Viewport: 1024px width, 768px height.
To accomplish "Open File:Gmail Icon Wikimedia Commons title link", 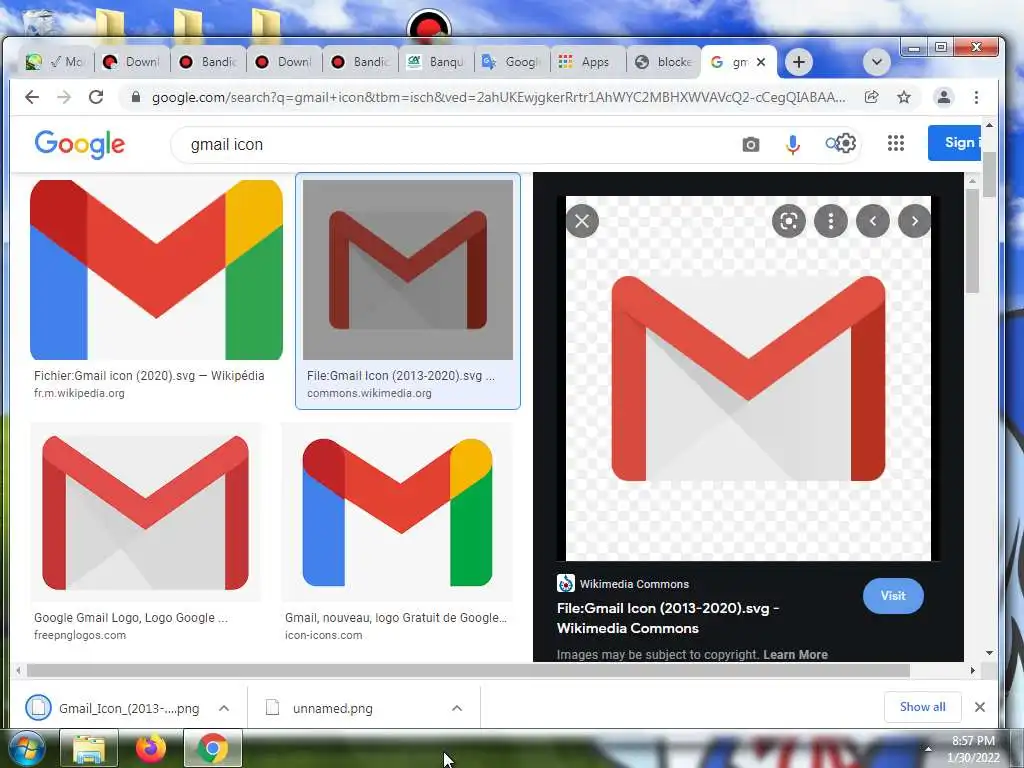I will point(667,618).
